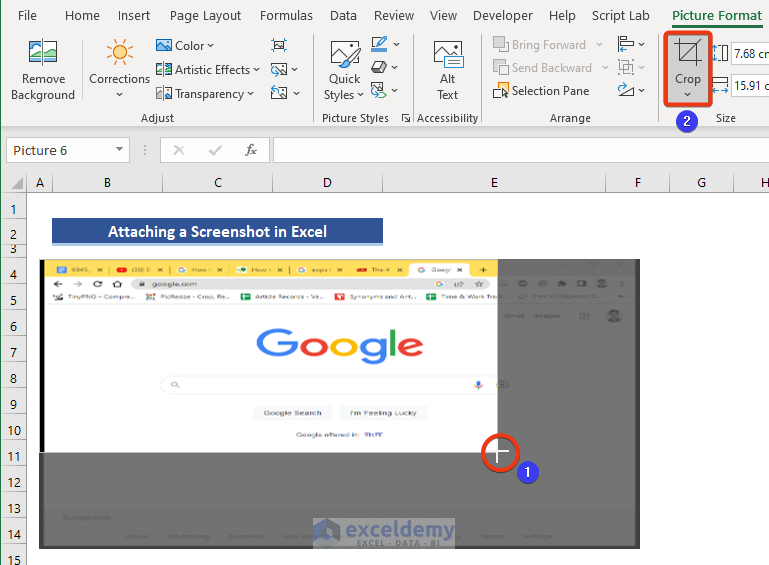Open the Help tab
This screenshot has height=565, width=769.
click(562, 16)
